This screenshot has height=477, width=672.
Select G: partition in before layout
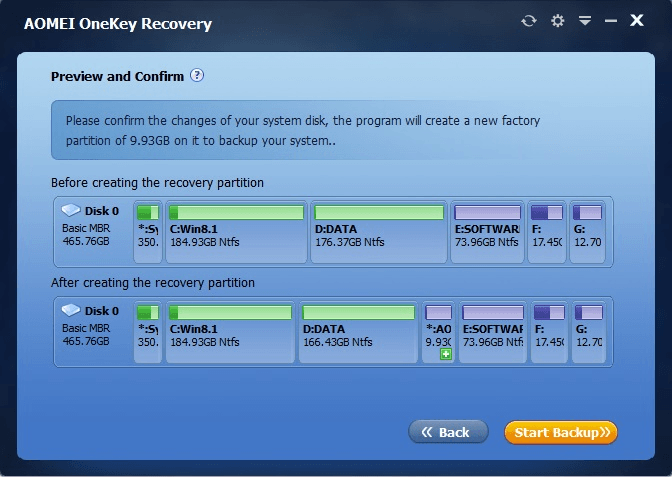coord(587,231)
